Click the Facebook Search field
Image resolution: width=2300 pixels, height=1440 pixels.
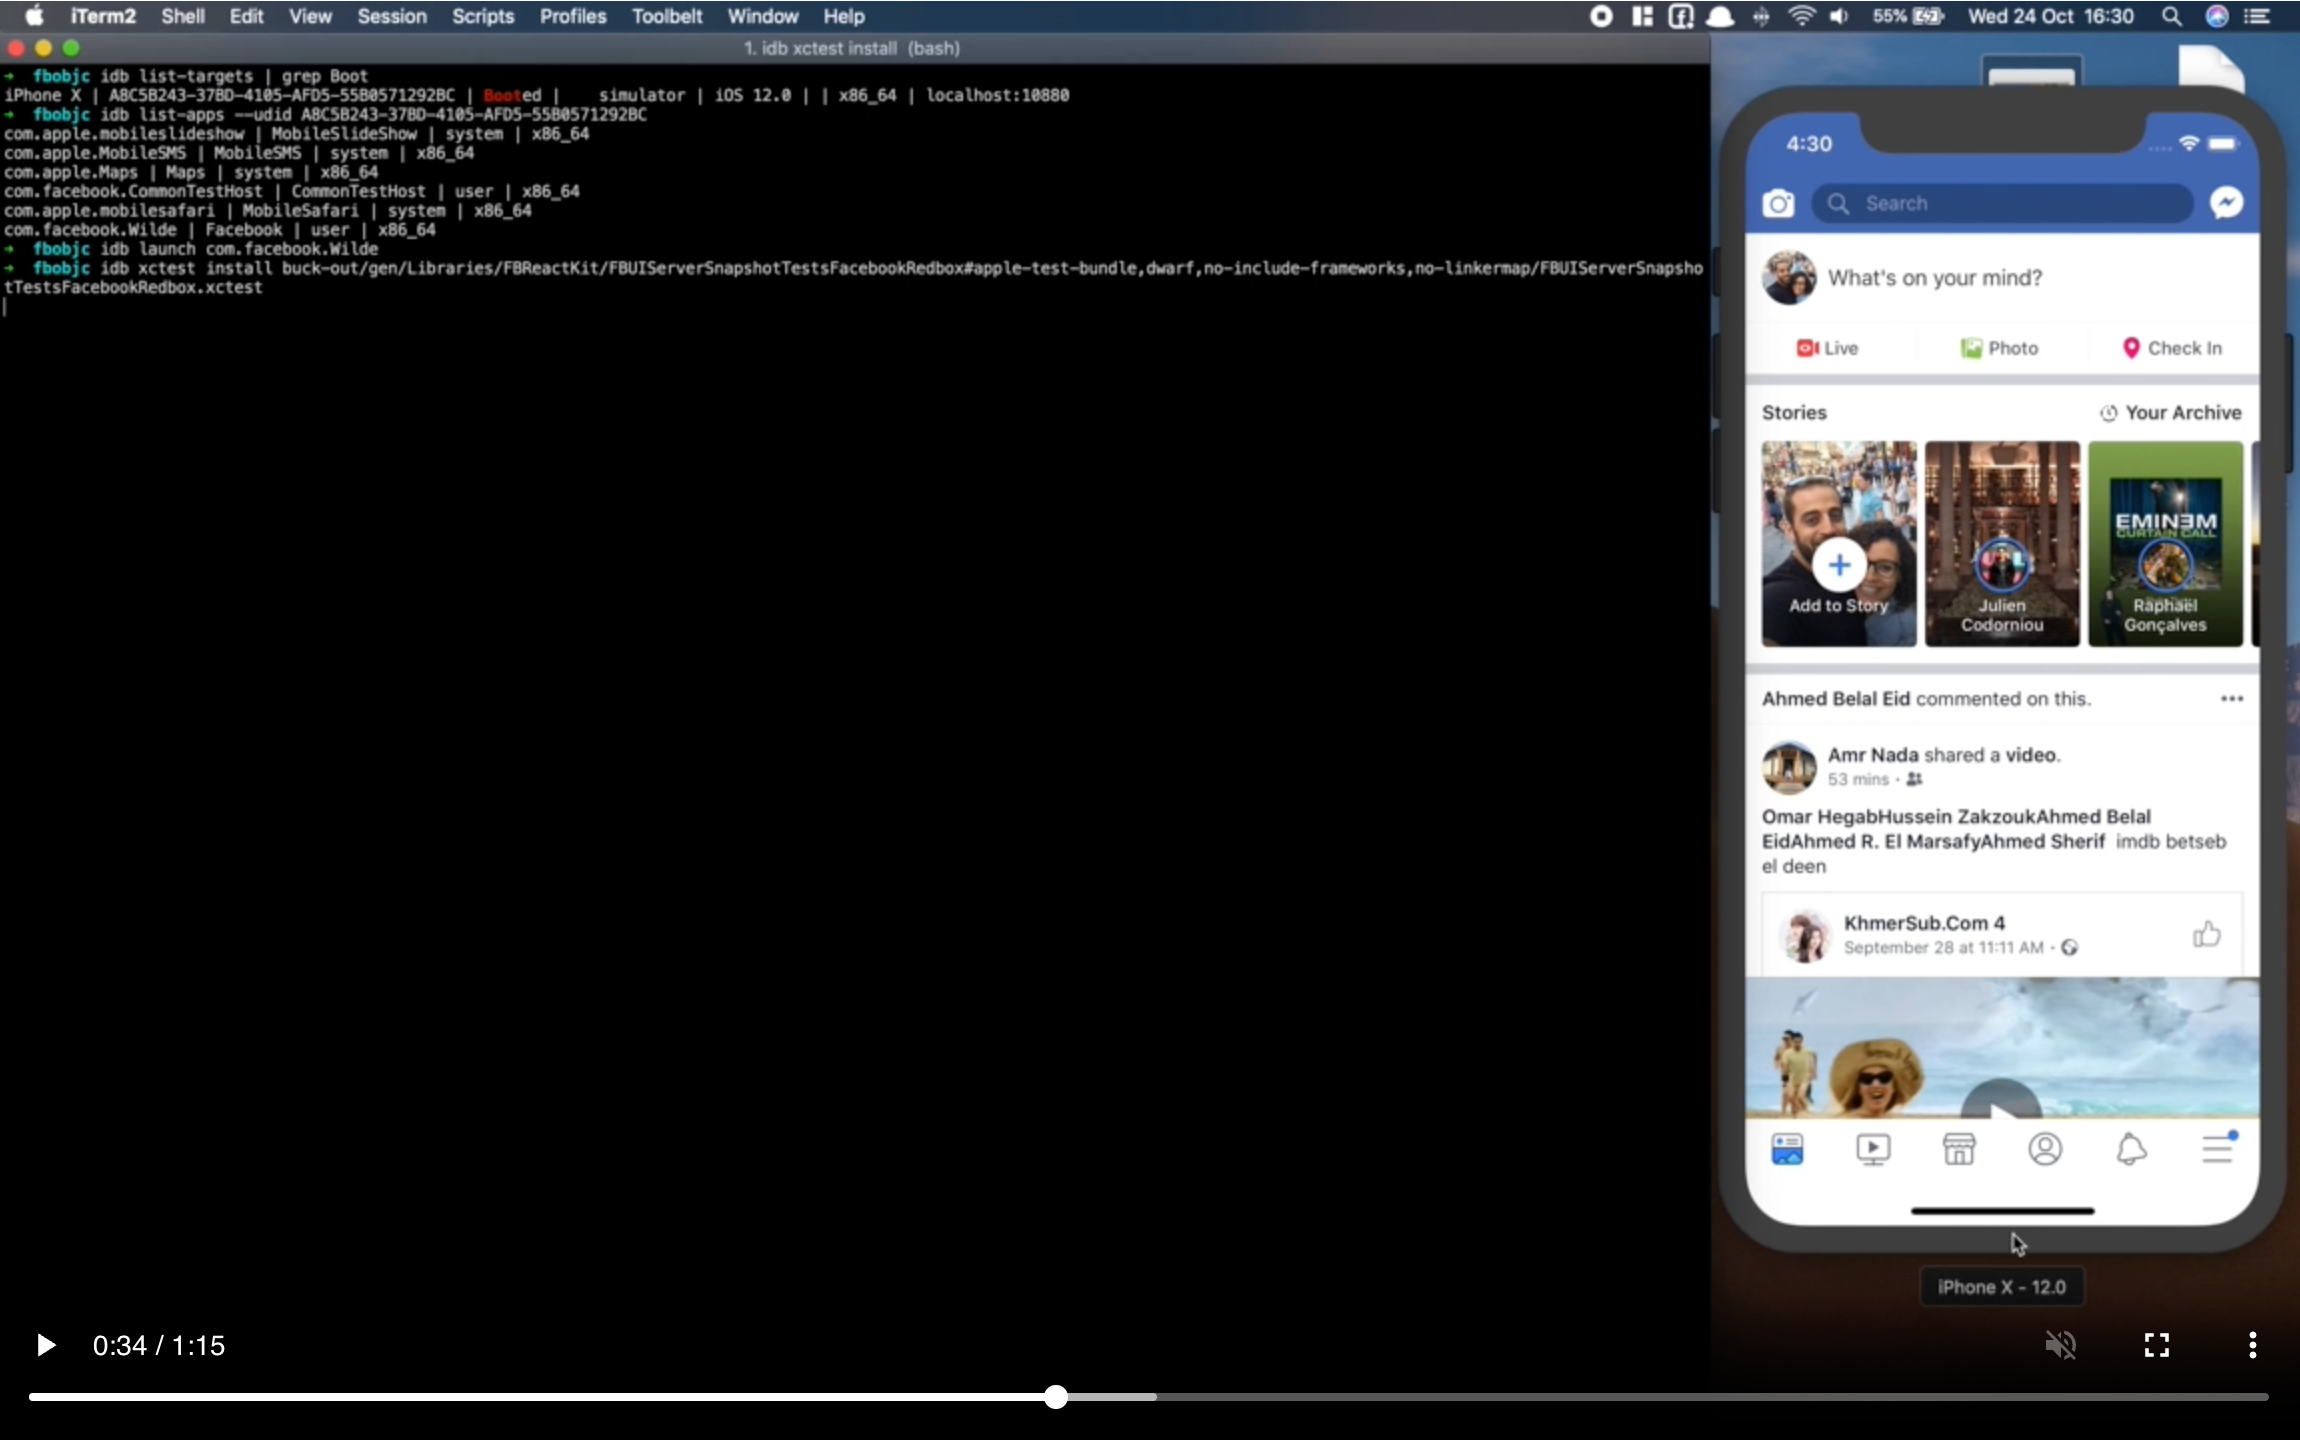(x=2002, y=204)
